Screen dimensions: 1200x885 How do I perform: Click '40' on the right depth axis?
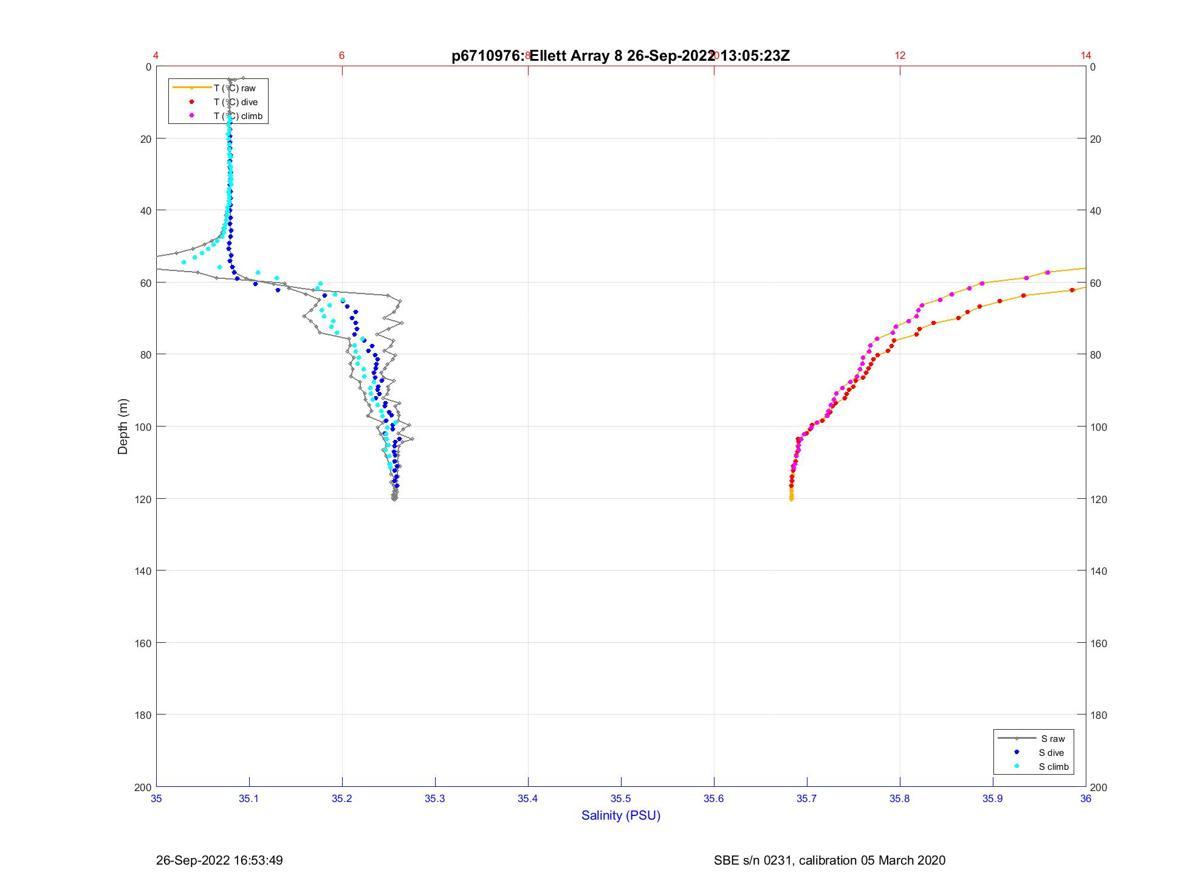coord(1097,211)
